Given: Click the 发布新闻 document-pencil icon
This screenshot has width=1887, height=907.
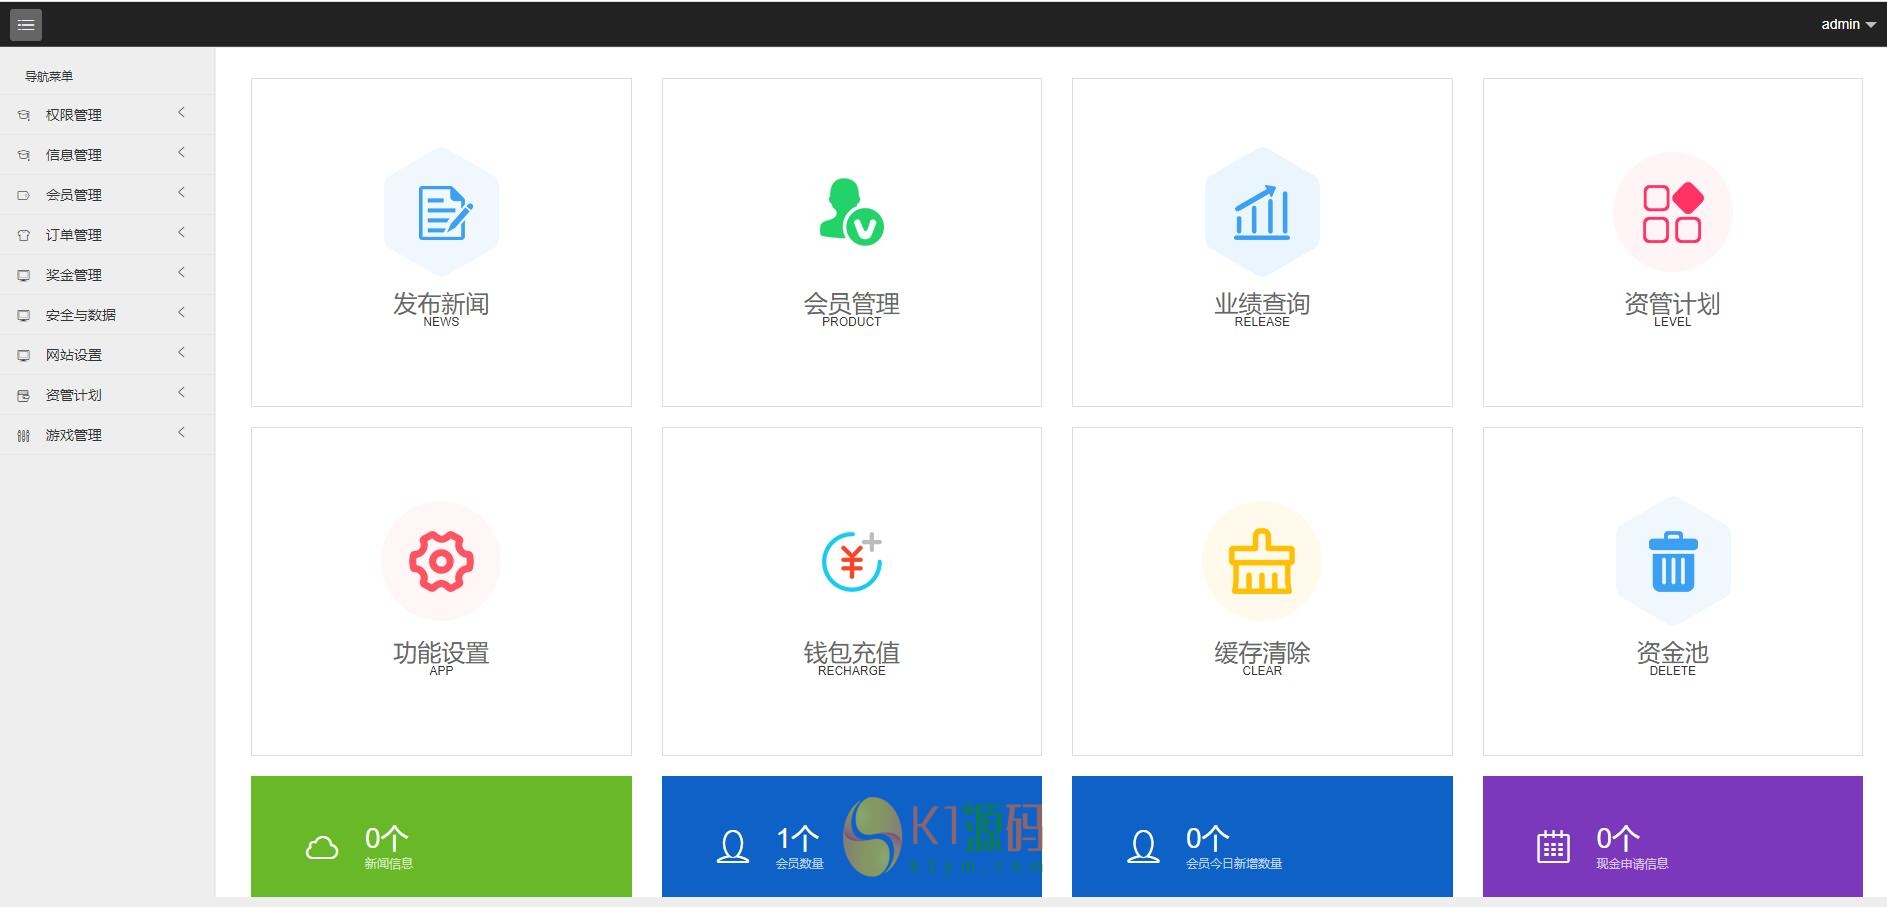Looking at the screenshot, I should point(441,212).
